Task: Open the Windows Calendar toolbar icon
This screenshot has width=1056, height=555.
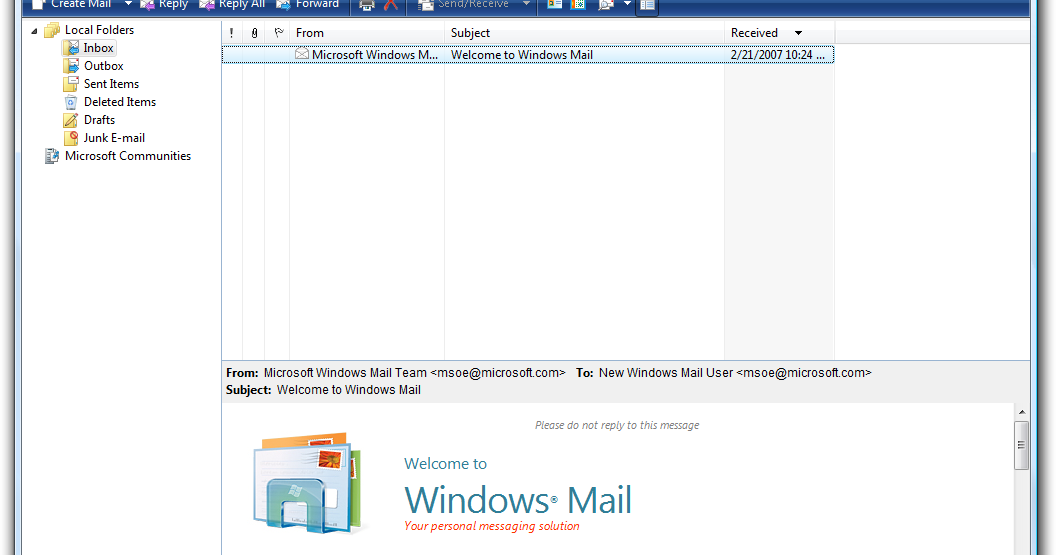Action: 579,5
